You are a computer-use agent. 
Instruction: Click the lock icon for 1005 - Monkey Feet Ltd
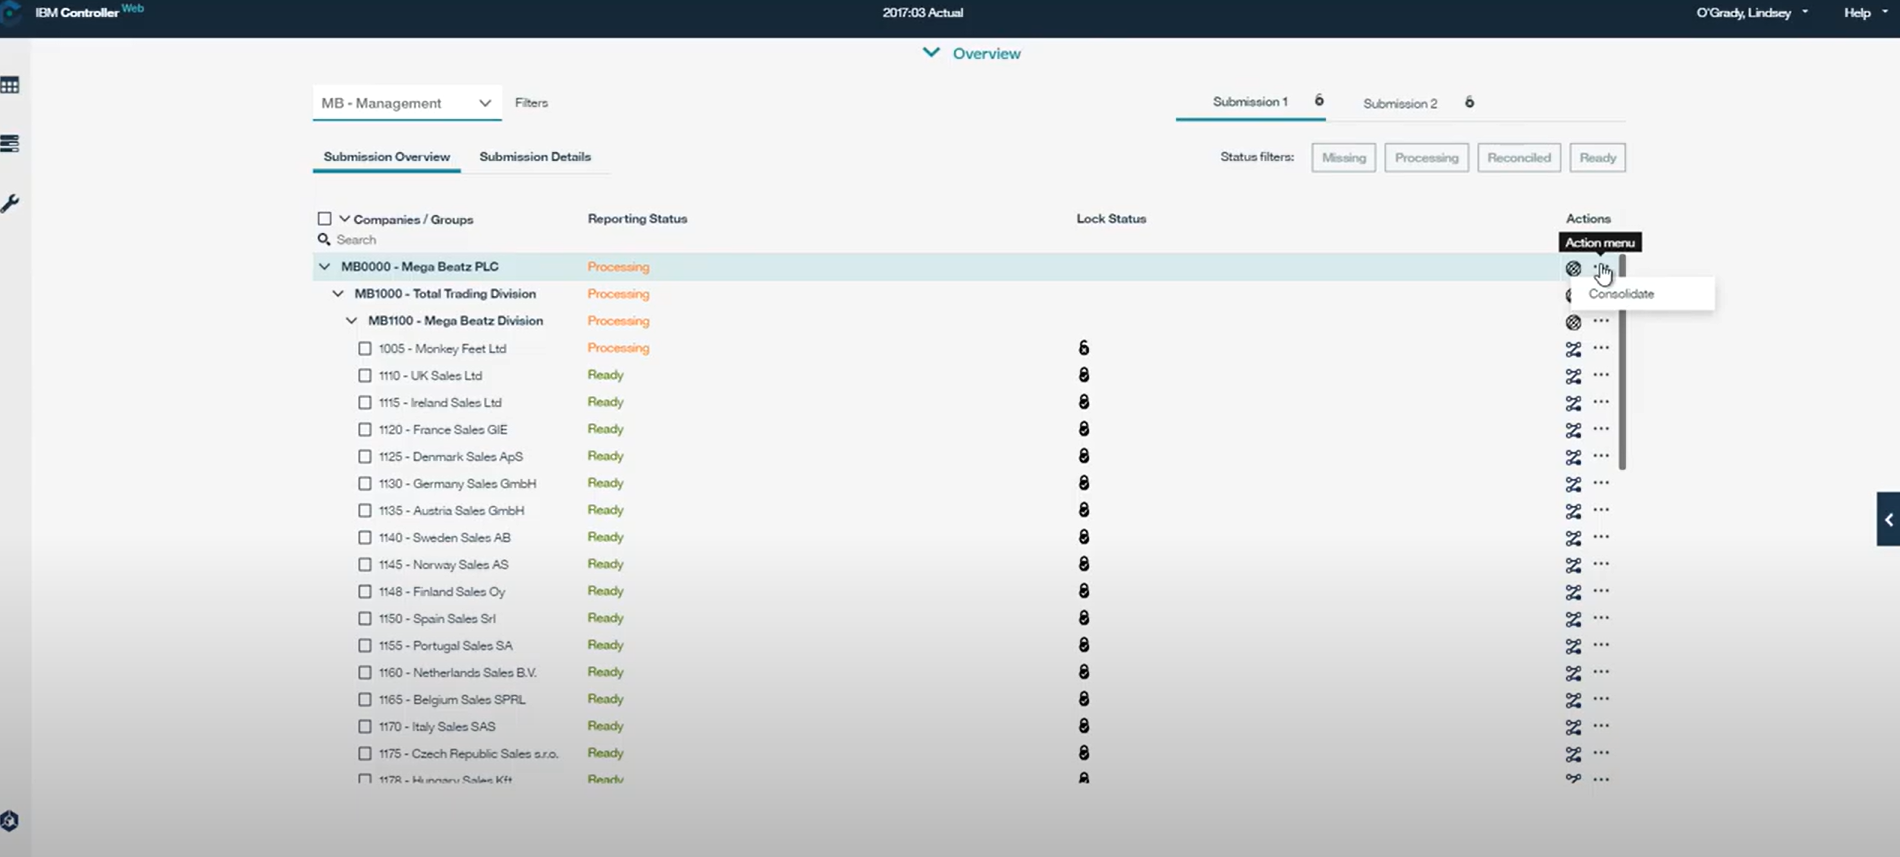[x=1083, y=348]
